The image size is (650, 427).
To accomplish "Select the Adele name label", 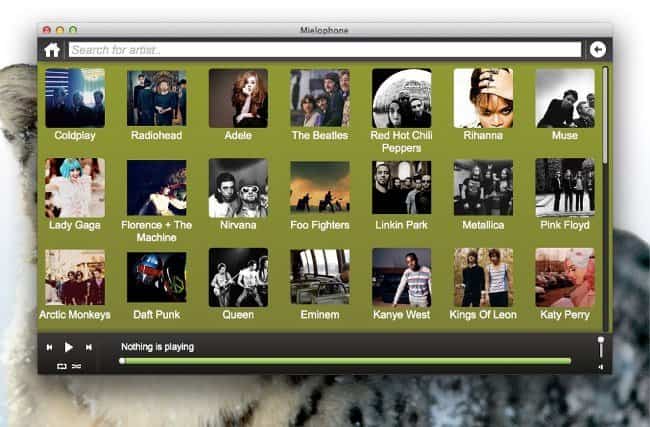I will pos(238,136).
